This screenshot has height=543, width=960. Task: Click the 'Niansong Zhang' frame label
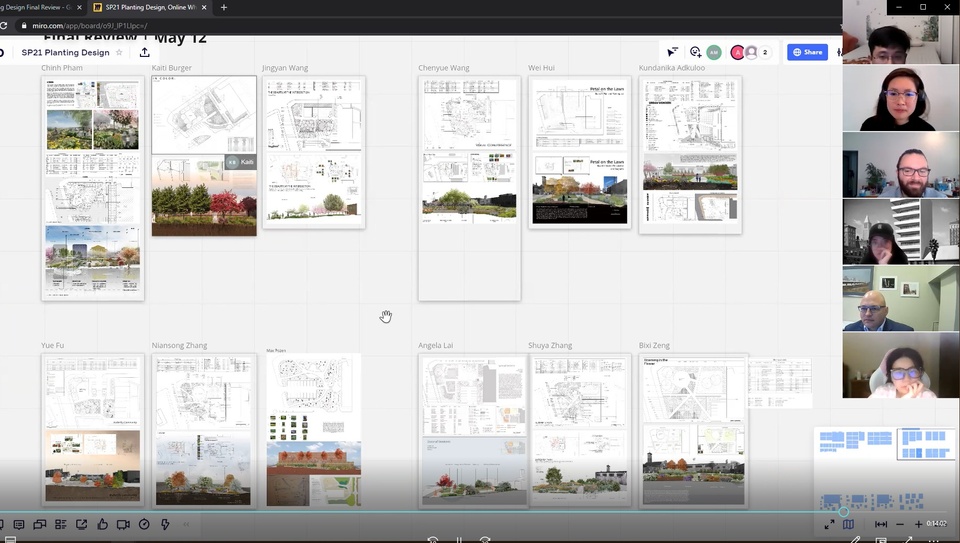(x=179, y=345)
